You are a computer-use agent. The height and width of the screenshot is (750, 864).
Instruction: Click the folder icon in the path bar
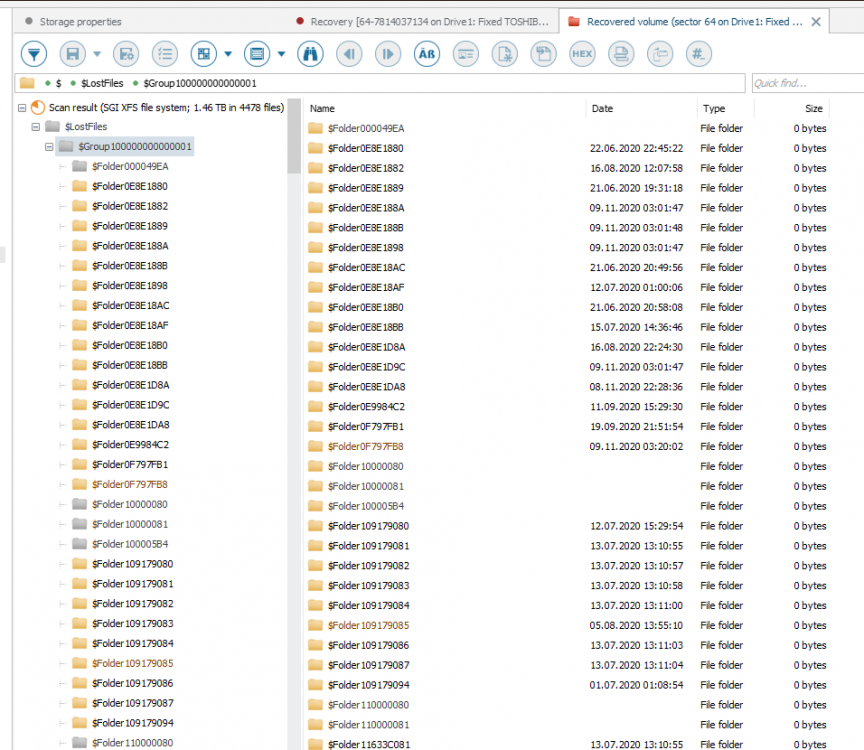27,83
